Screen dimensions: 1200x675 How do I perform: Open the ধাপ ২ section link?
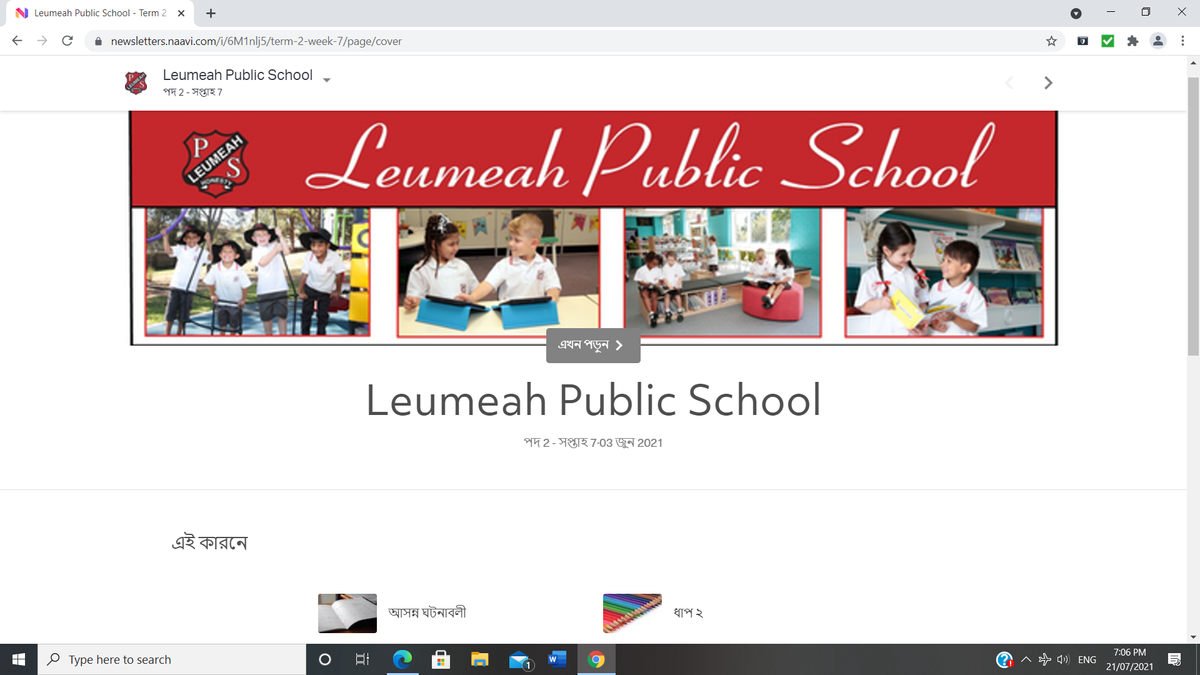coord(688,612)
